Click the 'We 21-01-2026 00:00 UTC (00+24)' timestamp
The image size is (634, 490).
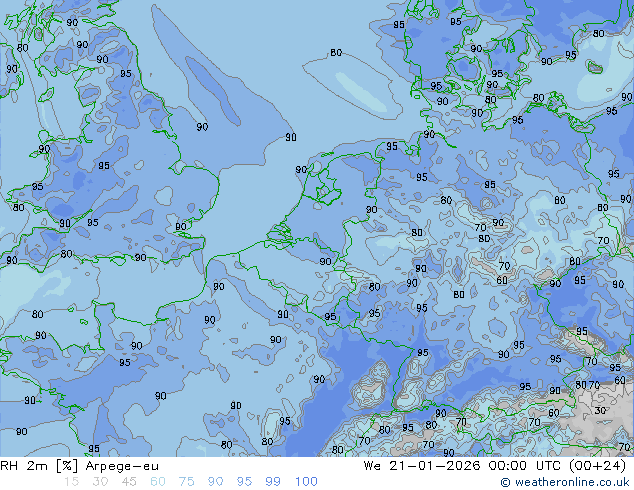(495, 466)
